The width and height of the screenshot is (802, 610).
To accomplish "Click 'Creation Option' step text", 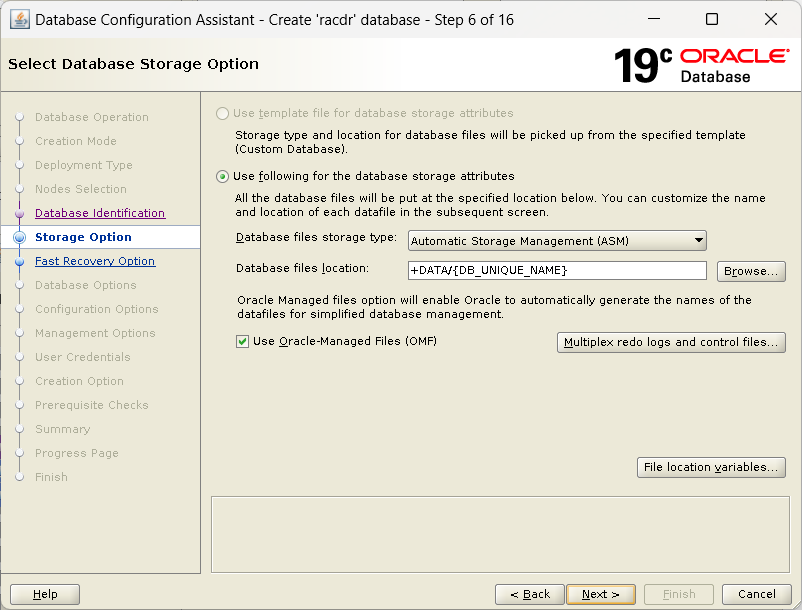I will pyautogui.click(x=79, y=381).
